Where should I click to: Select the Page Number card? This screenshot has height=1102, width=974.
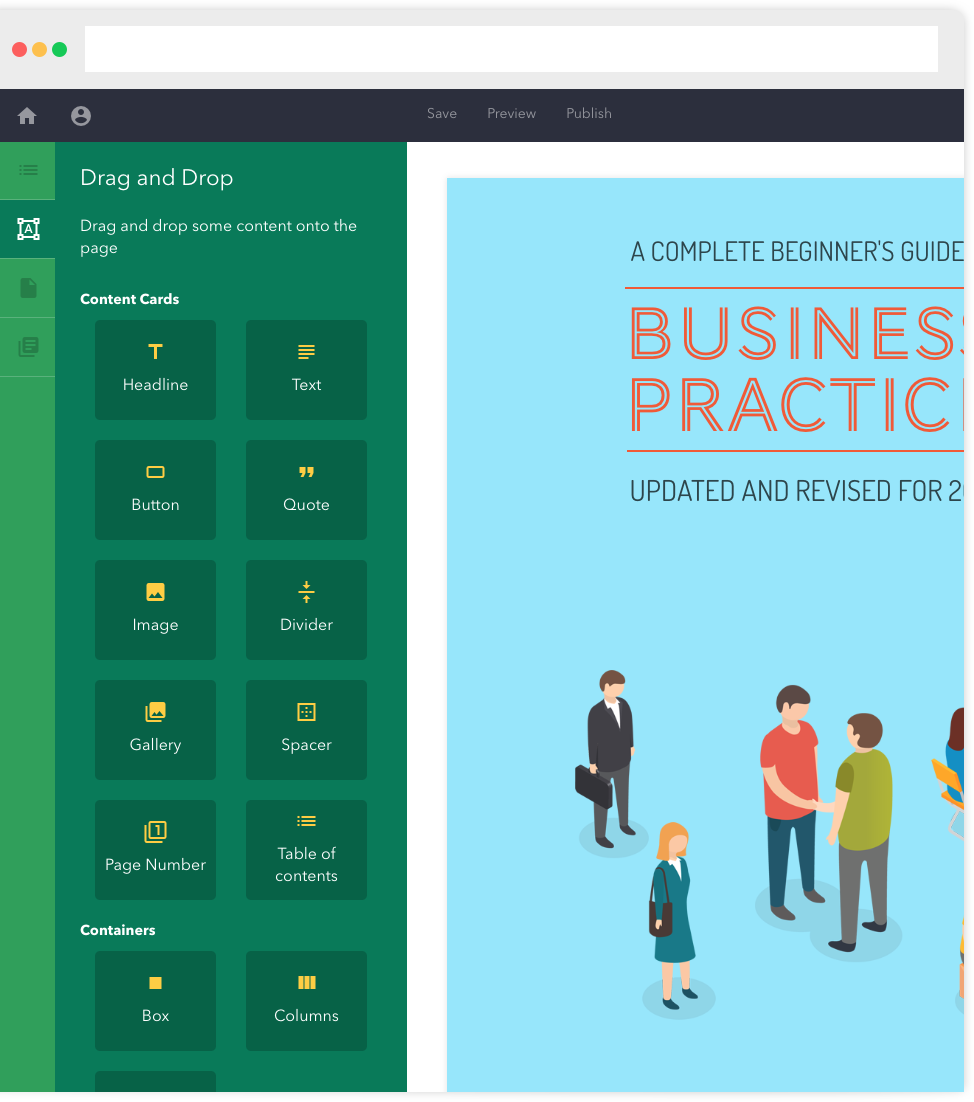click(x=155, y=849)
